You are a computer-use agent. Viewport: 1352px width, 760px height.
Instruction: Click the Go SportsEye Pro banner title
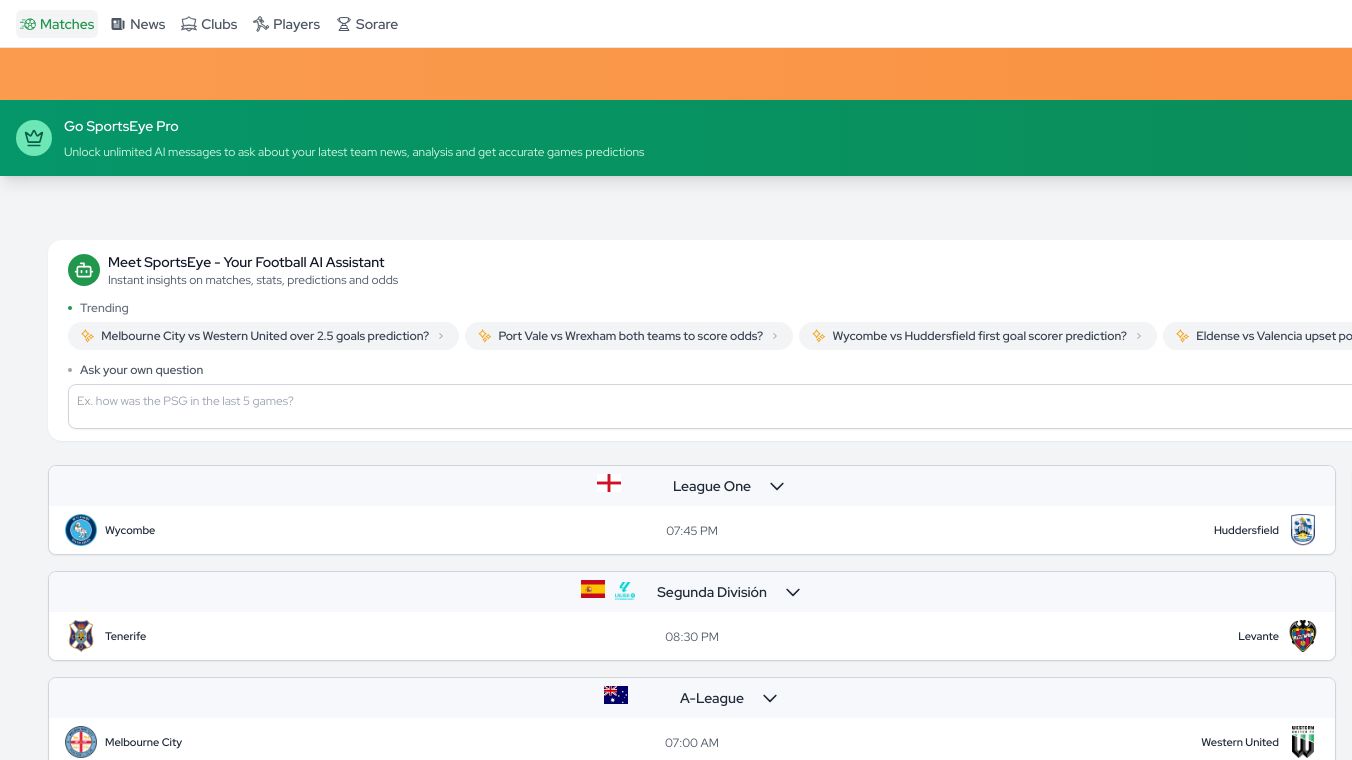[121, 126]
